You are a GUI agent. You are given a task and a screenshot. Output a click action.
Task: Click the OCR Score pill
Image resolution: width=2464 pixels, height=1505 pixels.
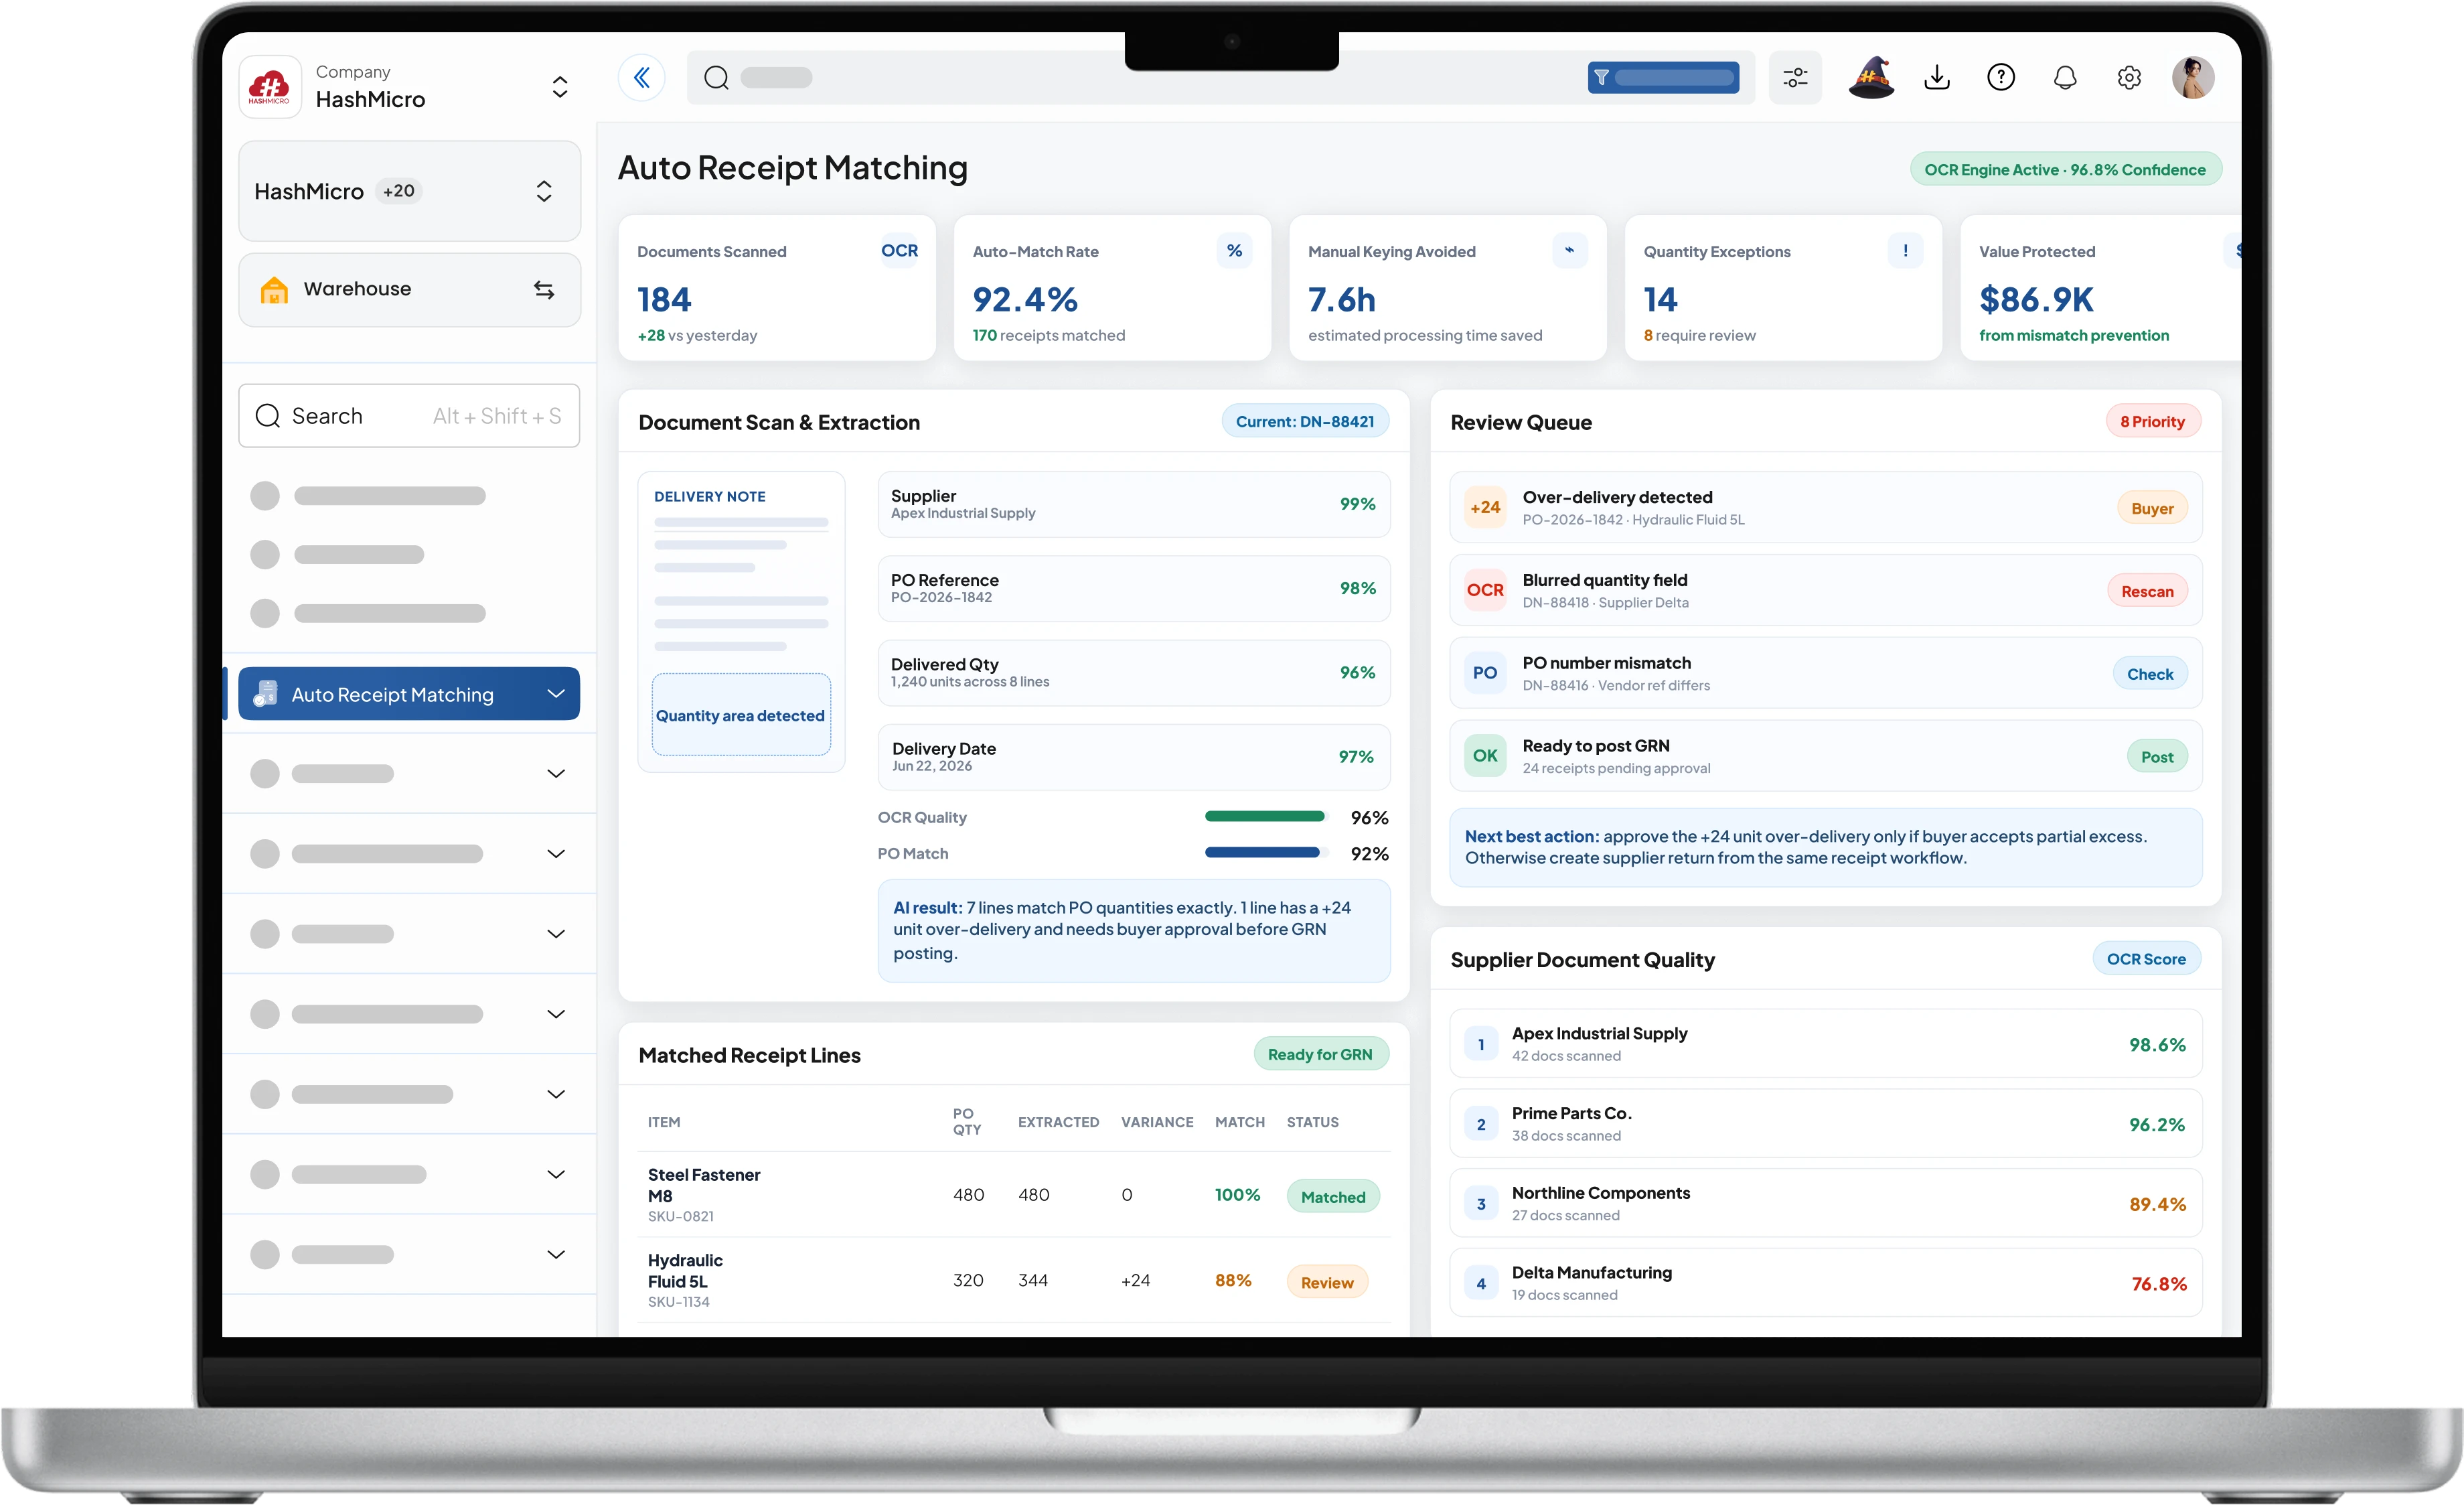click(x=2146, y=958)
